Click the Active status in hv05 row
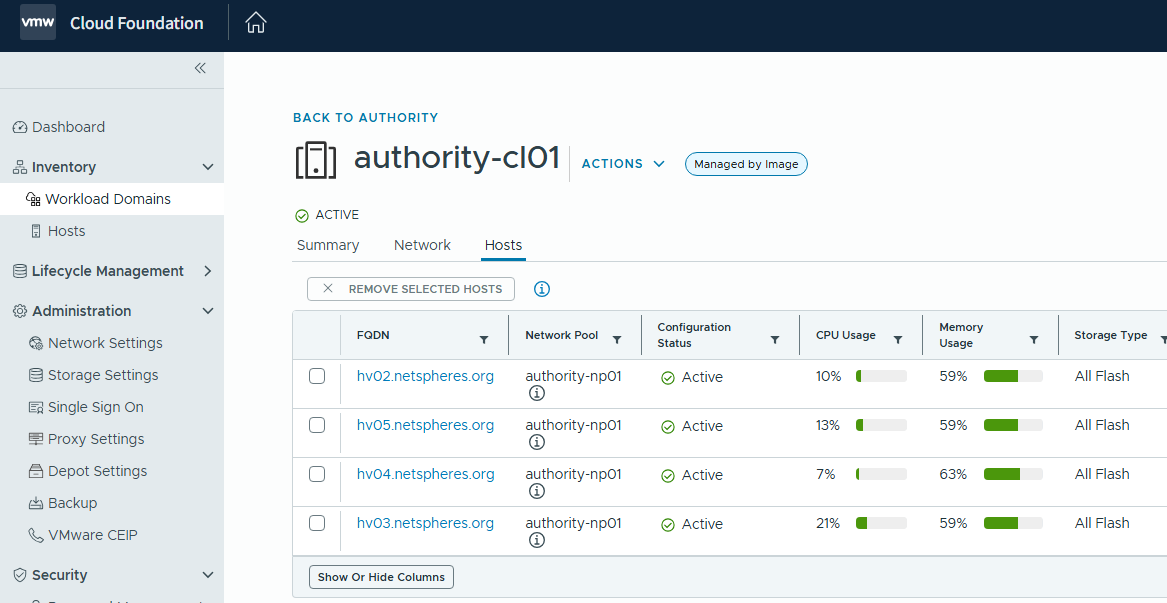 point(691,426)
